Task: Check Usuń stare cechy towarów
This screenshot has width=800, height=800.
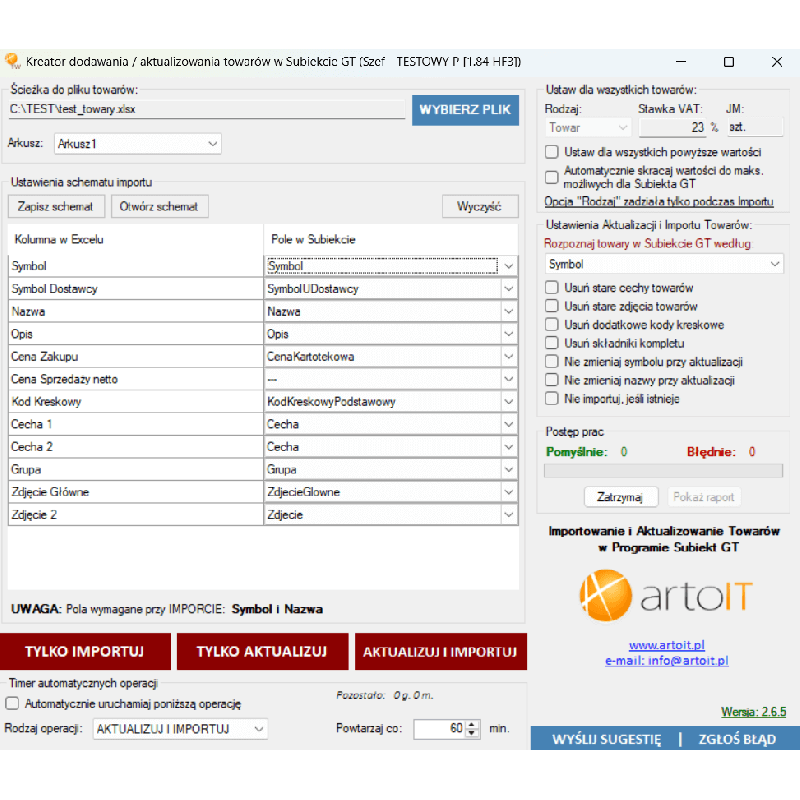Action: (x=552, y=288)
